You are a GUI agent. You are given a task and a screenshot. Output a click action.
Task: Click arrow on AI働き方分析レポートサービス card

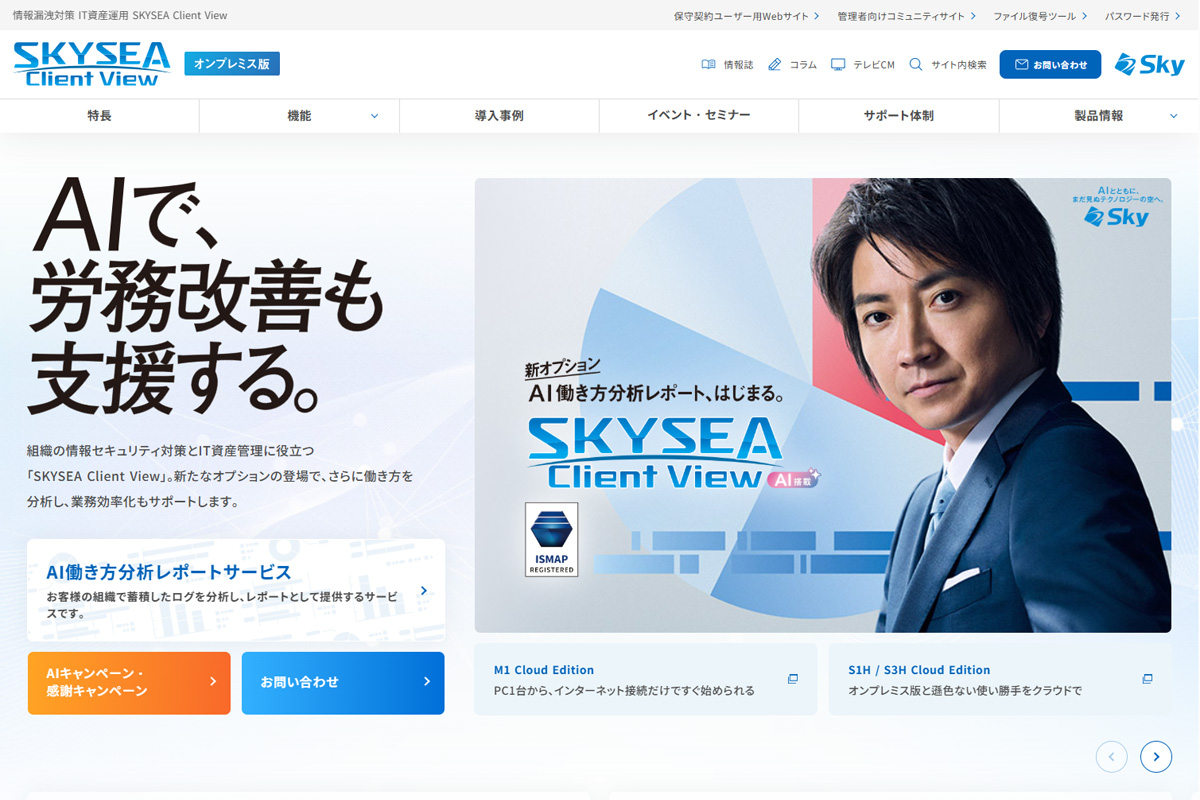tap(424, 591)
